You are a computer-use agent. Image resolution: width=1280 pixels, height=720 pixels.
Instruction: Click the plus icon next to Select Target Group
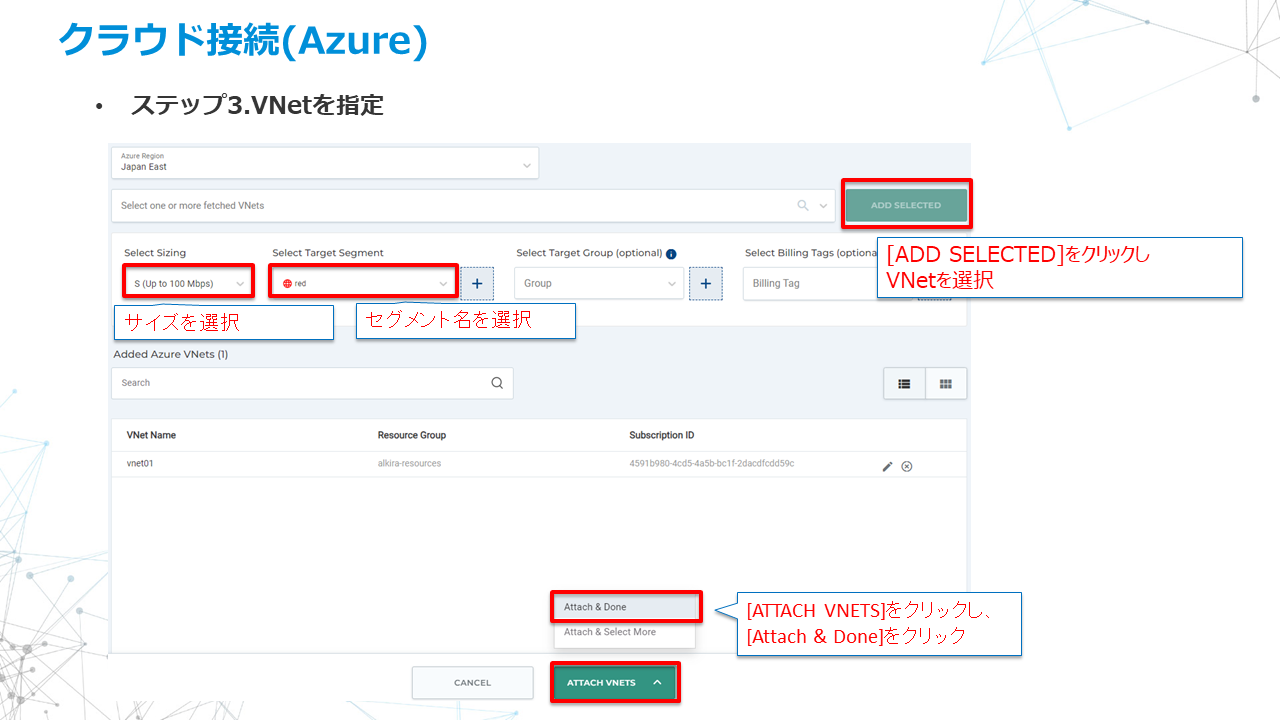point(706,283)
